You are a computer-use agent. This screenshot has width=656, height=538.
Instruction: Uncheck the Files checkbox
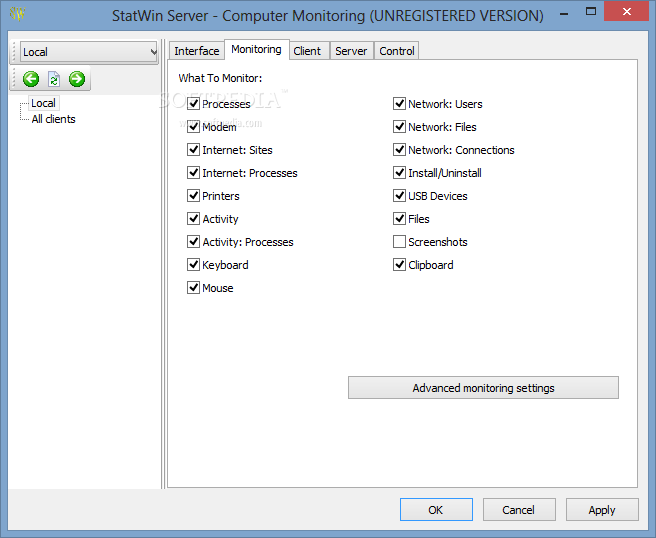pyautogui.click(x=400, y=219)
